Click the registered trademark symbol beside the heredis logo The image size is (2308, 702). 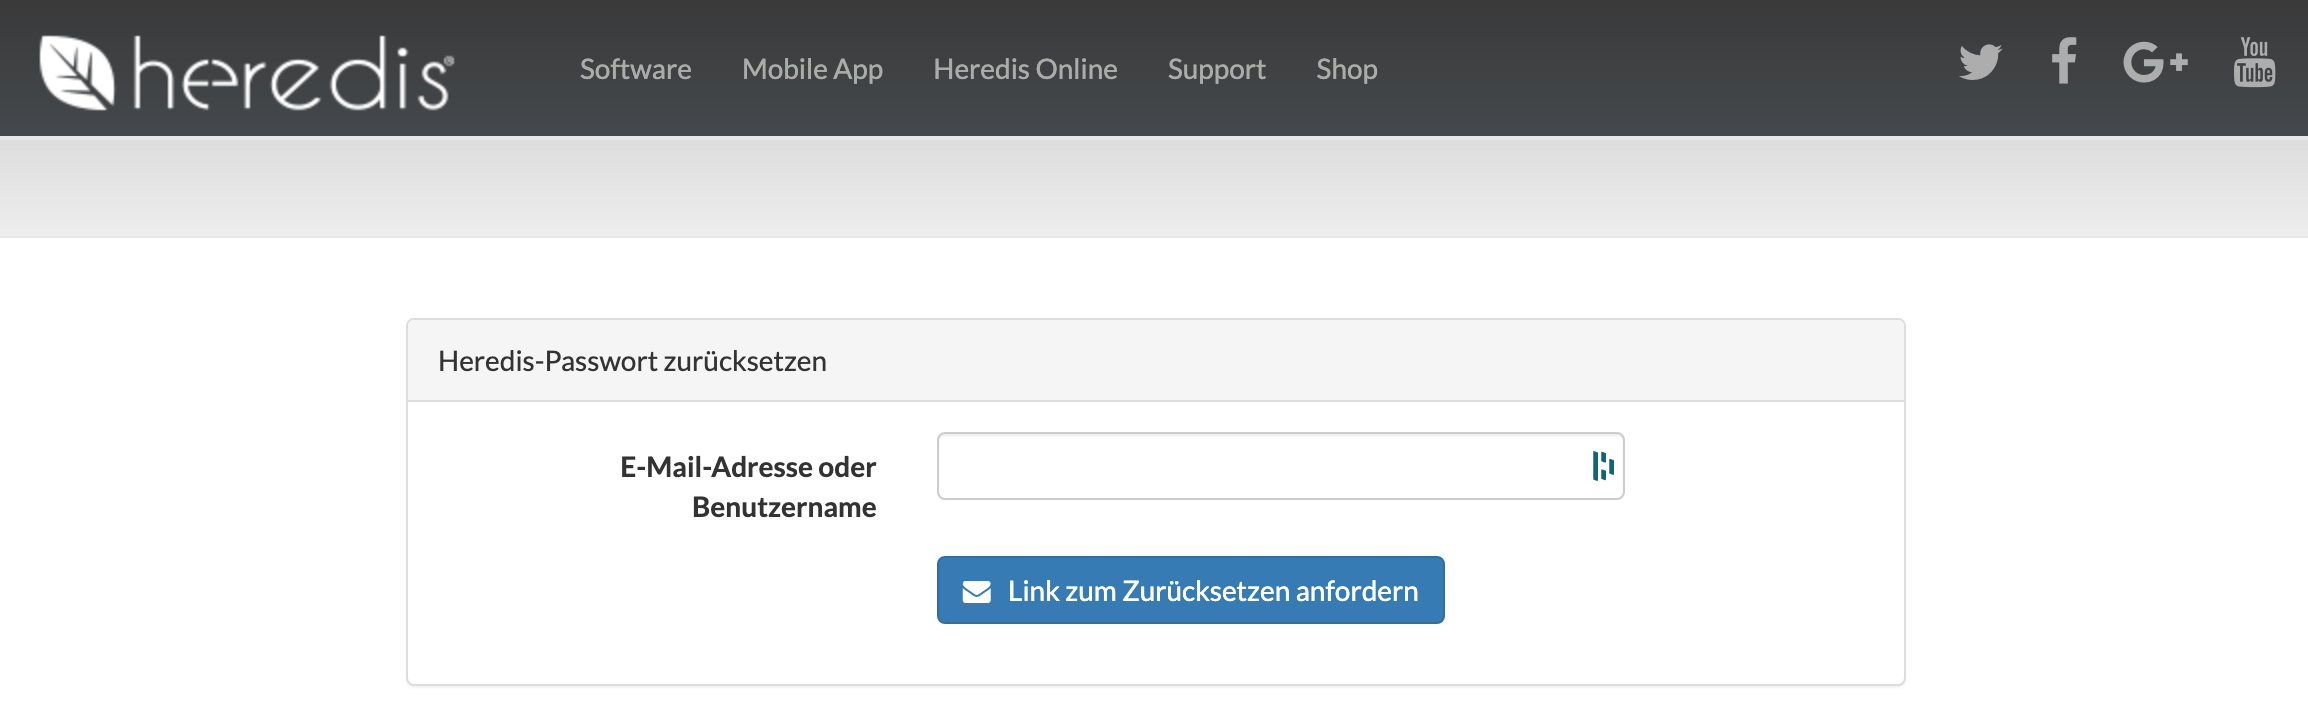448,60
